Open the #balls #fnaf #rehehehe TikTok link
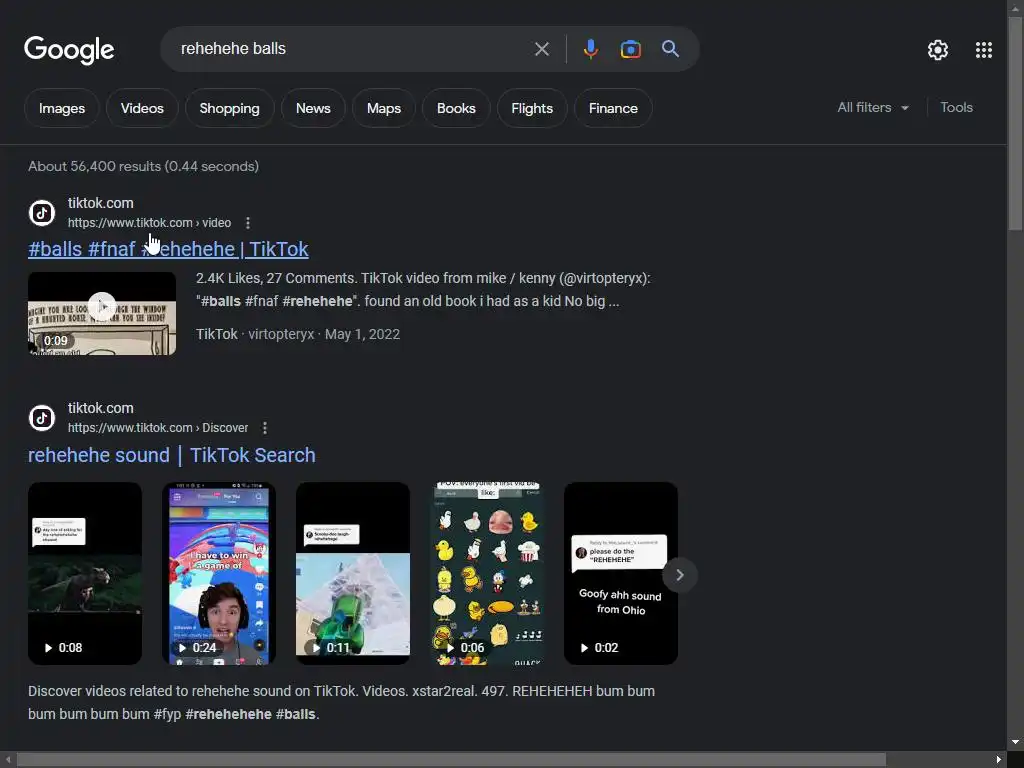 [x=168, y=249]
